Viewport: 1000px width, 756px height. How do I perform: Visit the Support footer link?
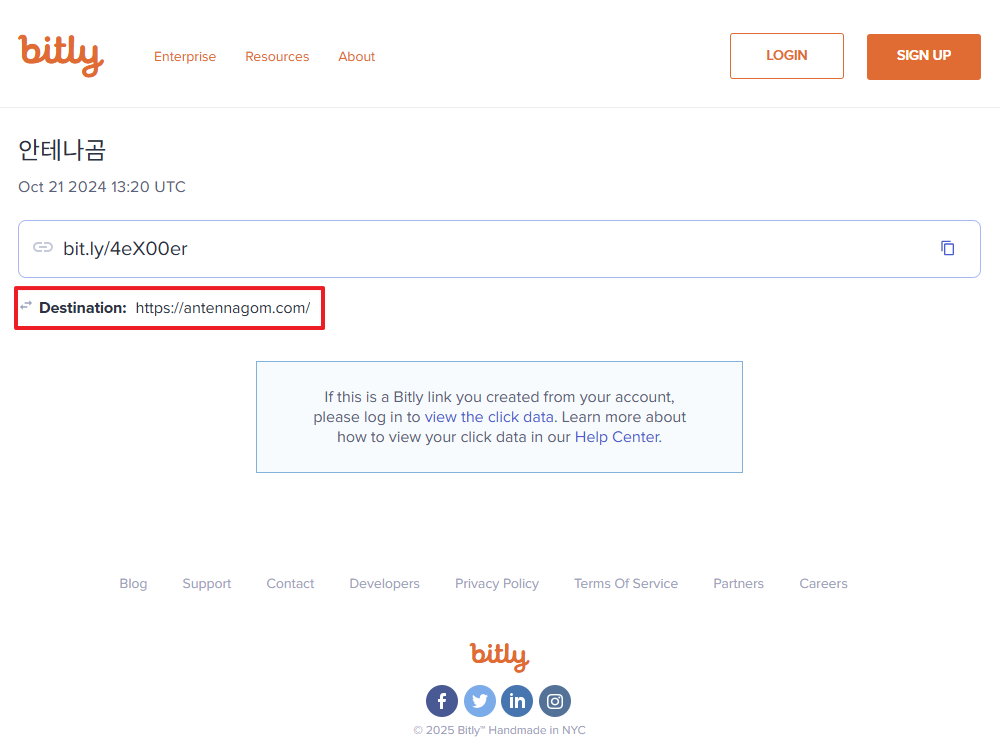click(x=206, y=584)
